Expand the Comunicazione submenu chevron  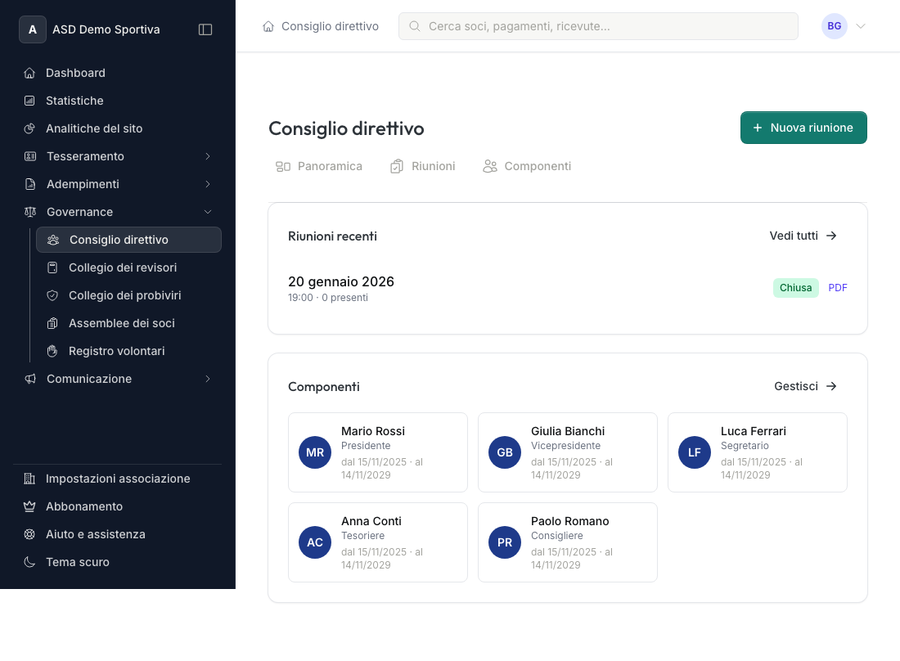pyautogui.click(x=208, y=379)
